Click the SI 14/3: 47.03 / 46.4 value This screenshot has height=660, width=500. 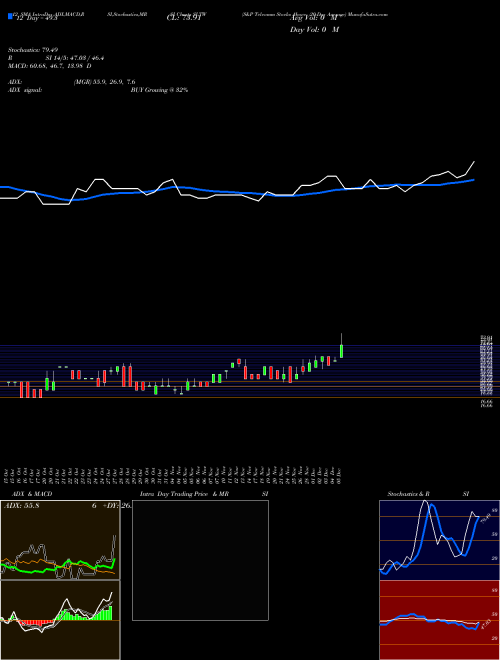pos(76,58)
